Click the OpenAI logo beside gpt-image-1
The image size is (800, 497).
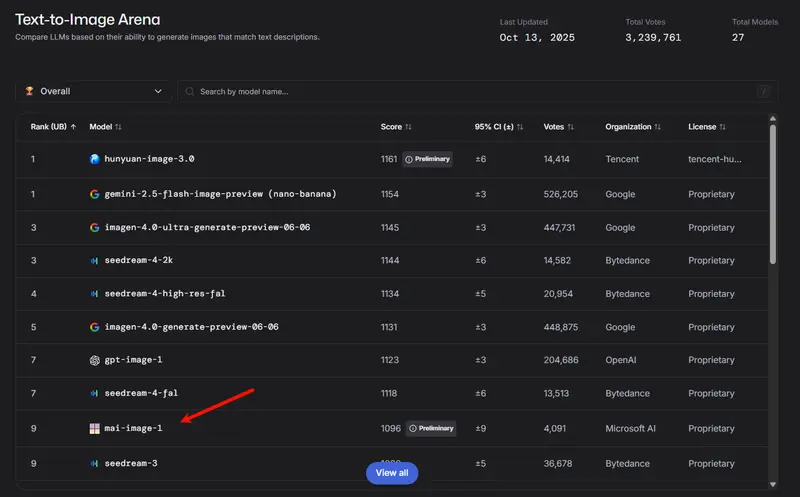[95, 361]
